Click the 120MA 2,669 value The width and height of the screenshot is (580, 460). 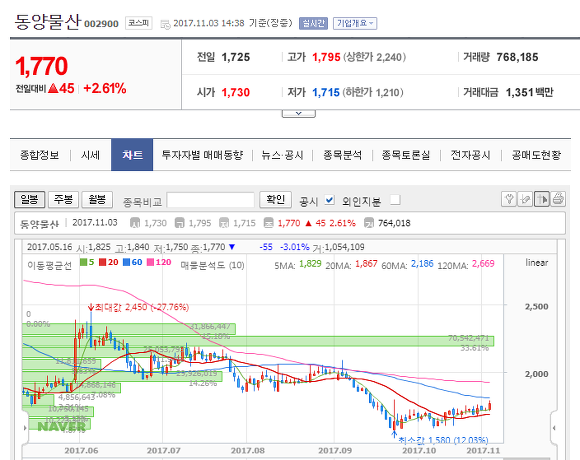pyautogui.click(x=483, y=264)
